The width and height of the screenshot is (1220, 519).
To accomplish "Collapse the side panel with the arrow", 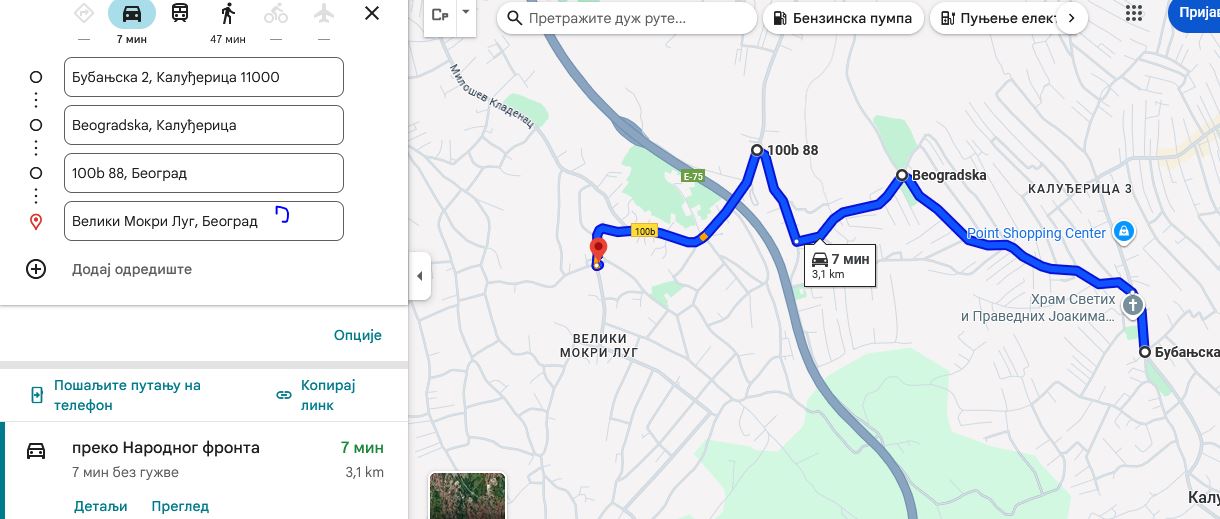I will (x=420, y=276).
